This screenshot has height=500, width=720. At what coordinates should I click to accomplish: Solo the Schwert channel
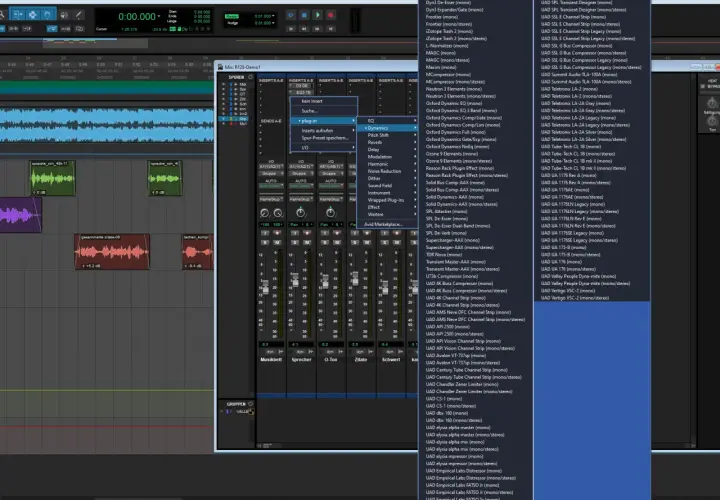tap(385, 242)
